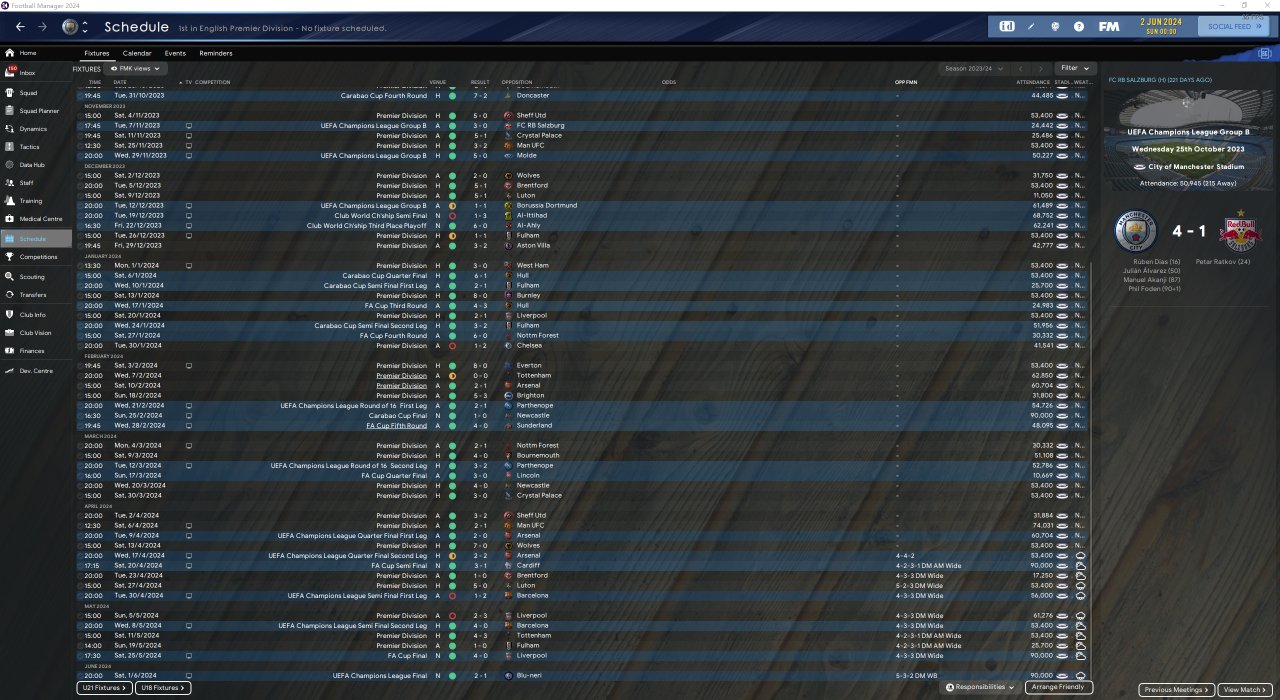The image size is (1280, 700).
Task: Open Inbox in the sidebar
Action: [x=36, y=73]
